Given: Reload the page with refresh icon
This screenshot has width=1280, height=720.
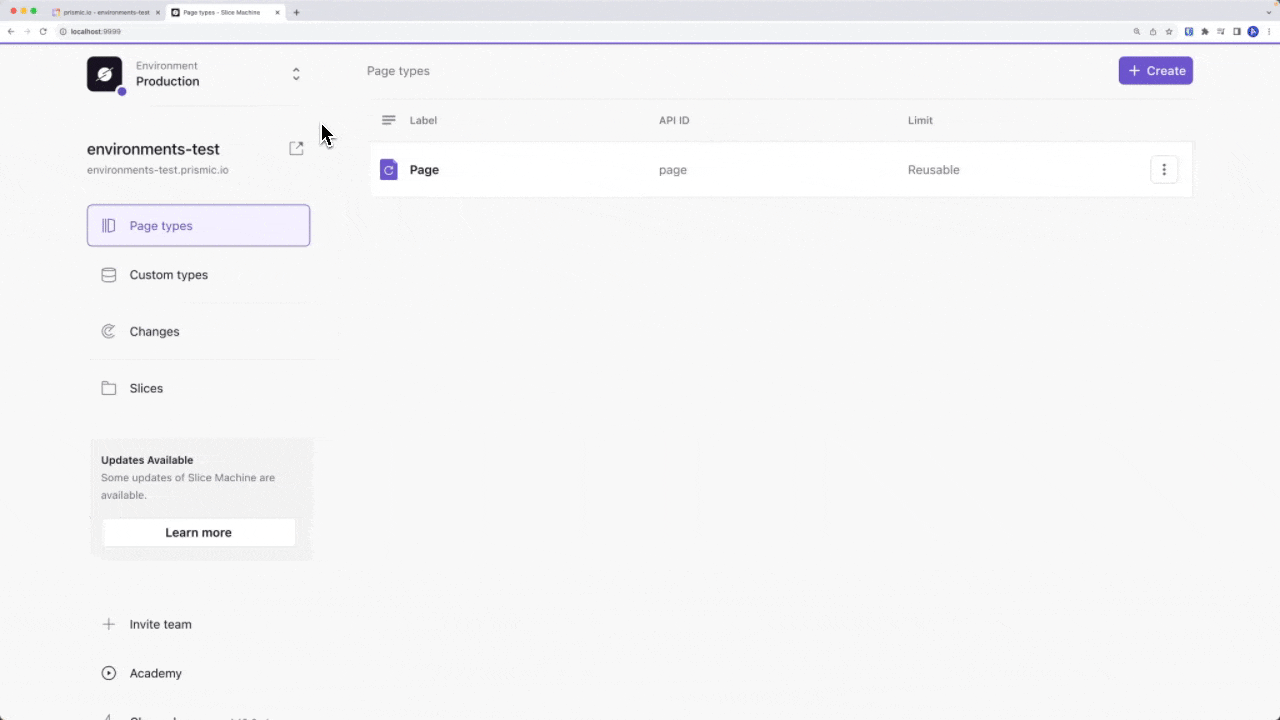Looking at the screenshot, I should pos(43,31).
